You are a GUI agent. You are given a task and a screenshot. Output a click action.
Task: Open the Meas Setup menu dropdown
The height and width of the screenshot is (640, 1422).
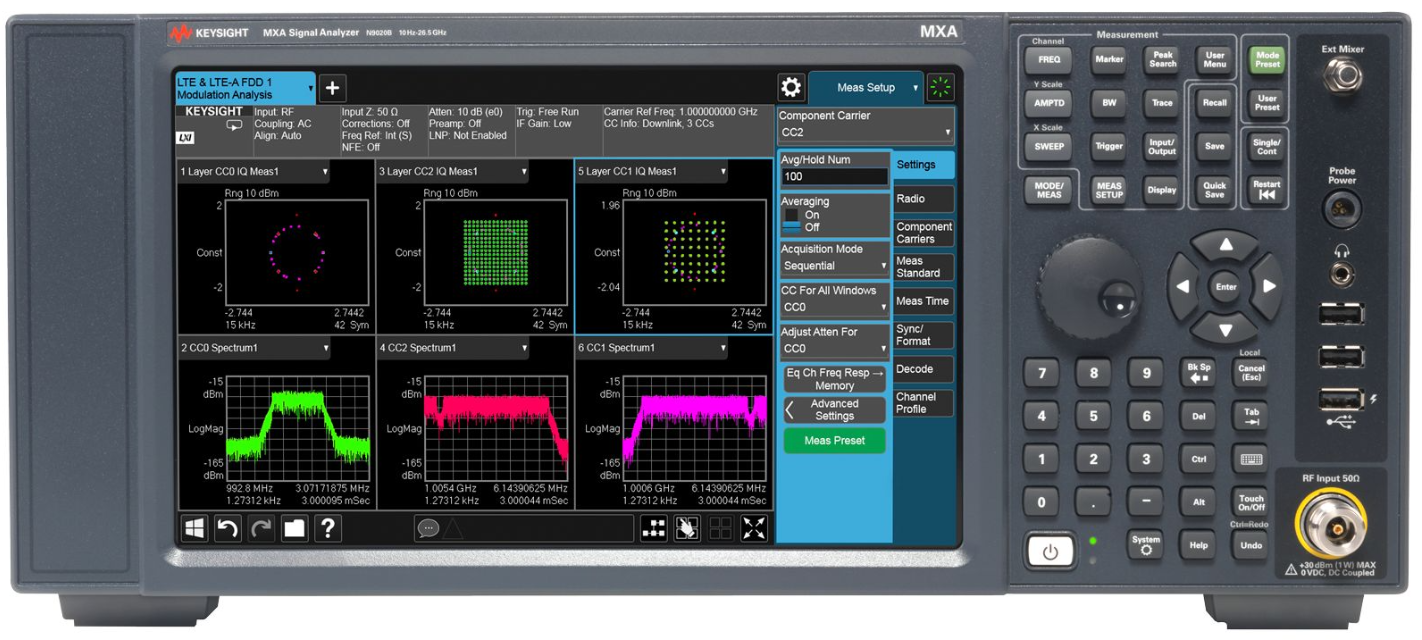click(865, 87)
